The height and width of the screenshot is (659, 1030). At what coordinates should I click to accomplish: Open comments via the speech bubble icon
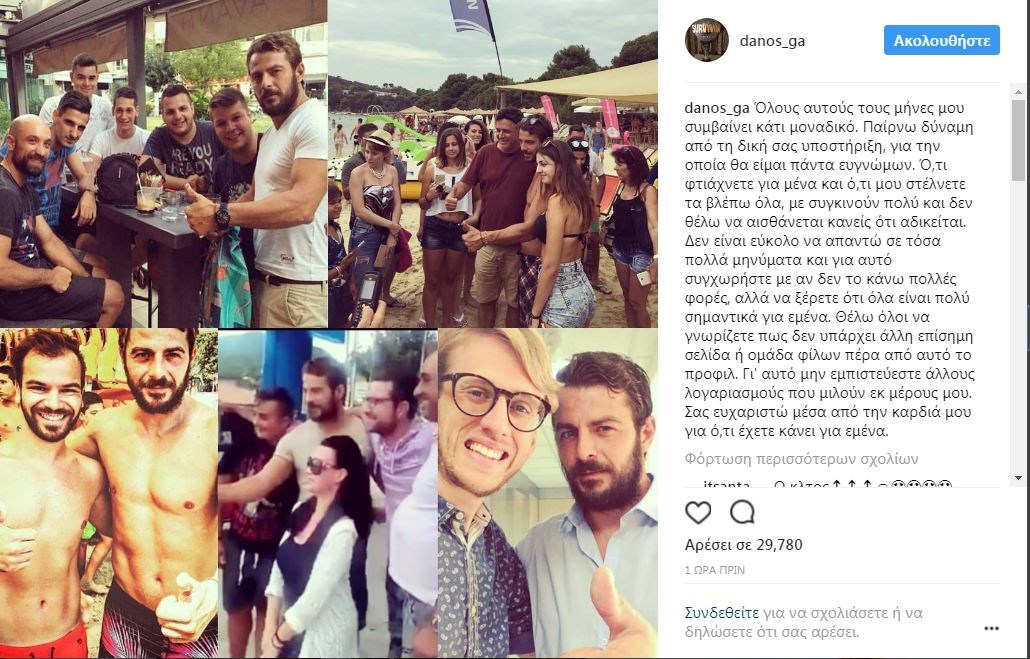(742, 512)
